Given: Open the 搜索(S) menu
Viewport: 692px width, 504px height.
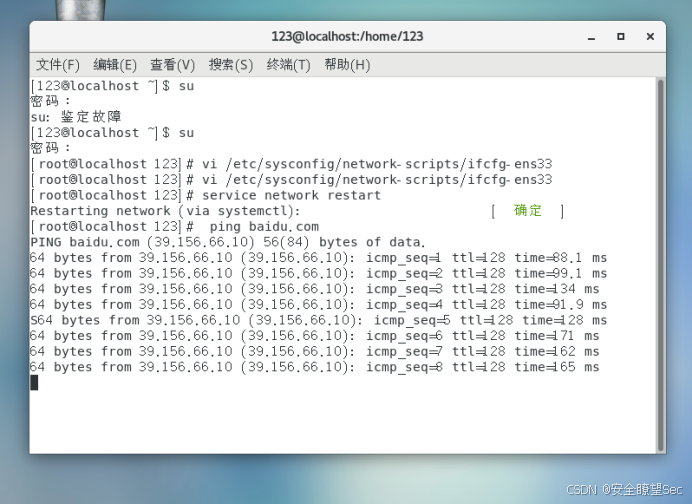Looking at the screenshot, I should [231, 65].
